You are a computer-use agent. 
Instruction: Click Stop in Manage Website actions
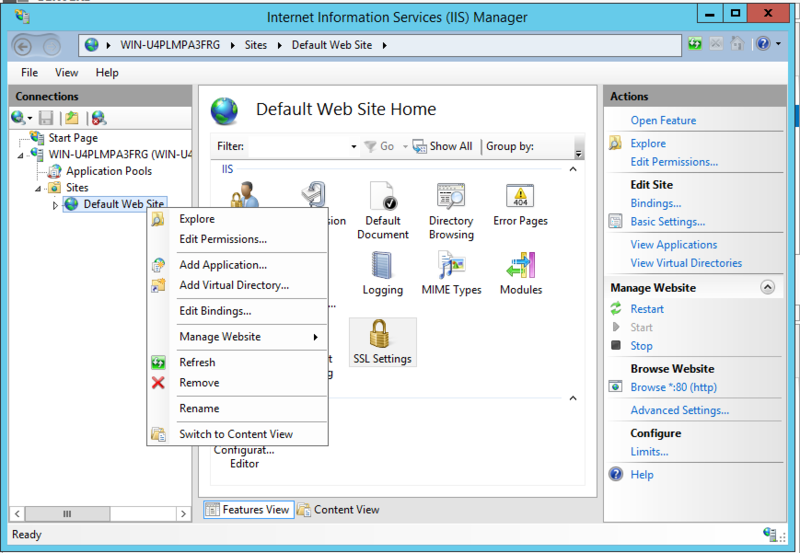point(641,346)
